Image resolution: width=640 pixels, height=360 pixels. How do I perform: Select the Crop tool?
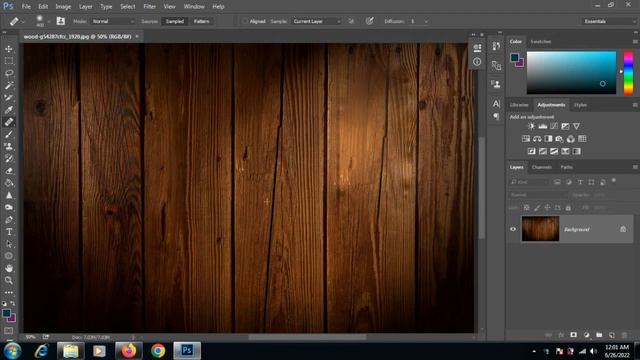click(9, 98)
